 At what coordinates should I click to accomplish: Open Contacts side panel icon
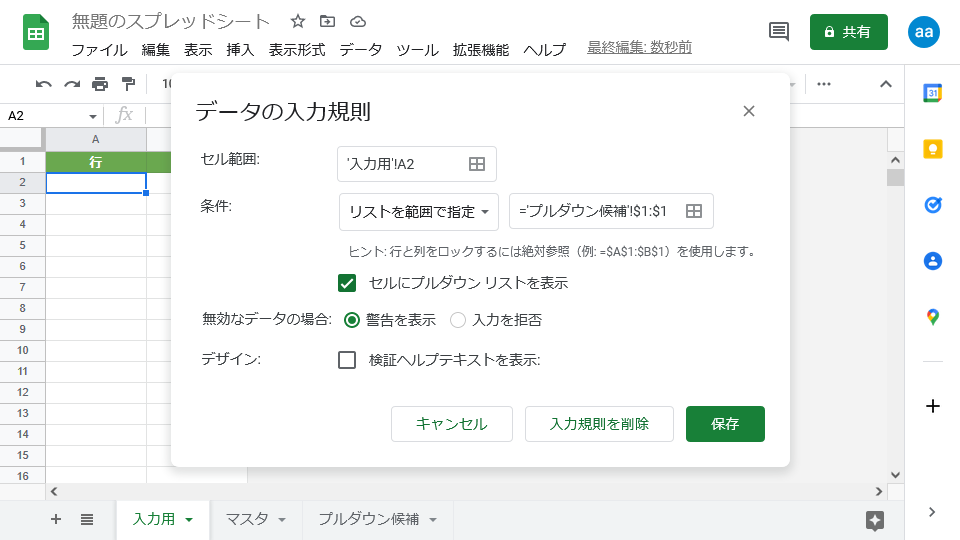932,261
